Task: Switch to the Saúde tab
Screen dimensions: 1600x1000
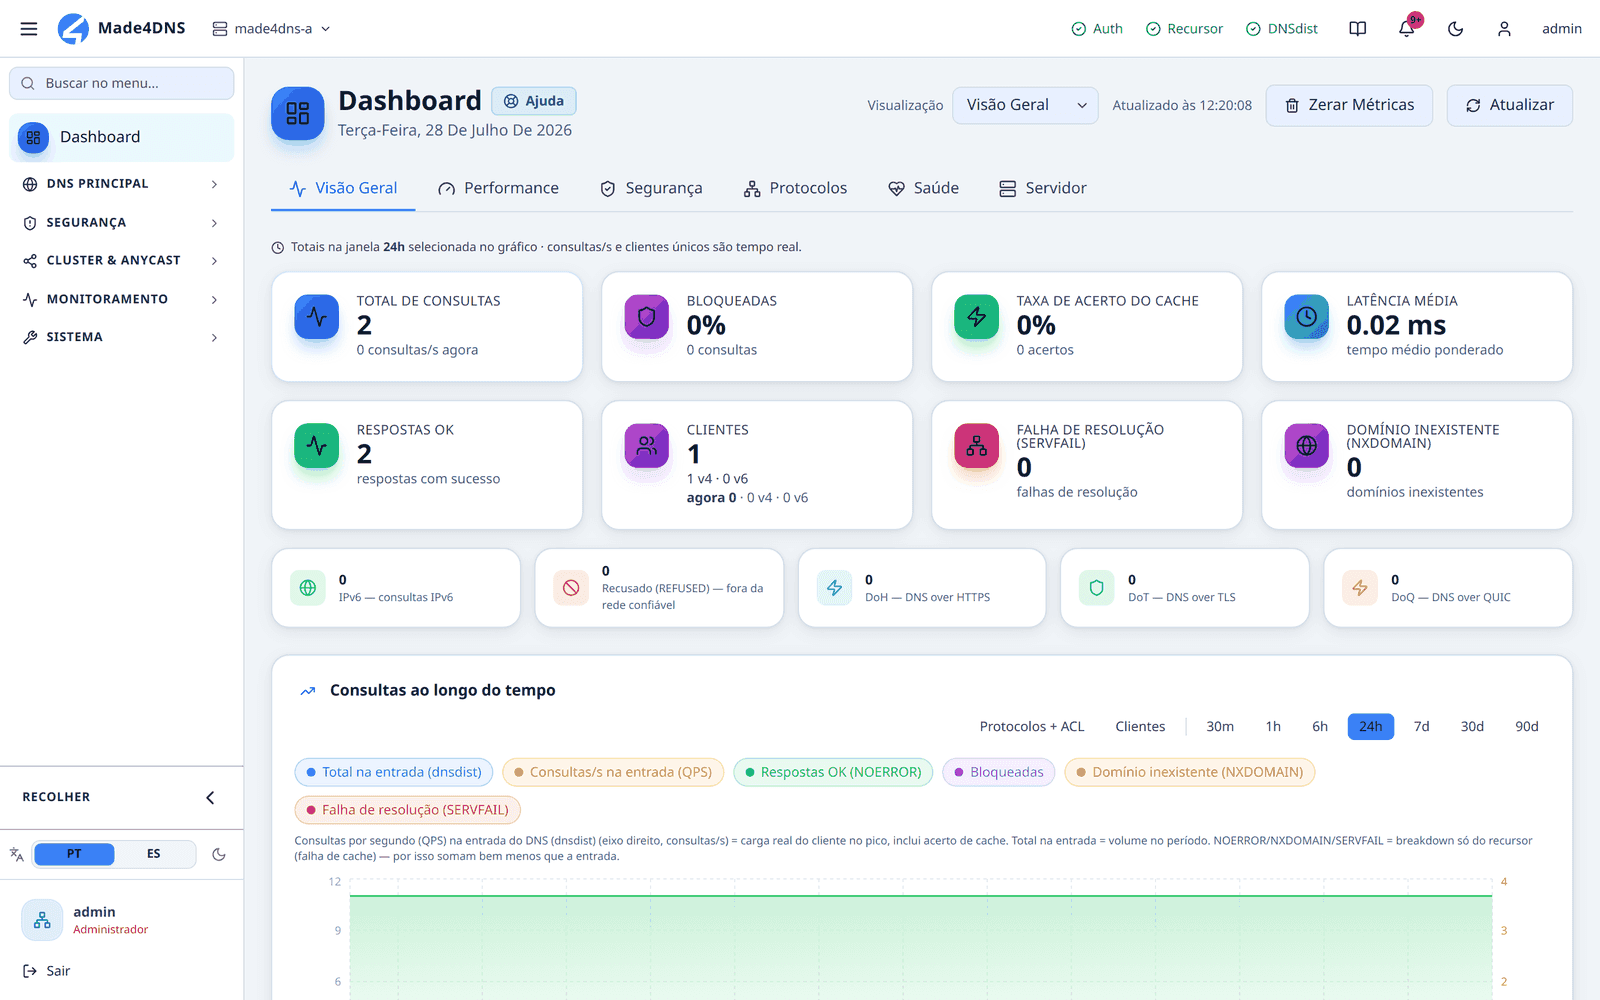Action: (924, 188)
